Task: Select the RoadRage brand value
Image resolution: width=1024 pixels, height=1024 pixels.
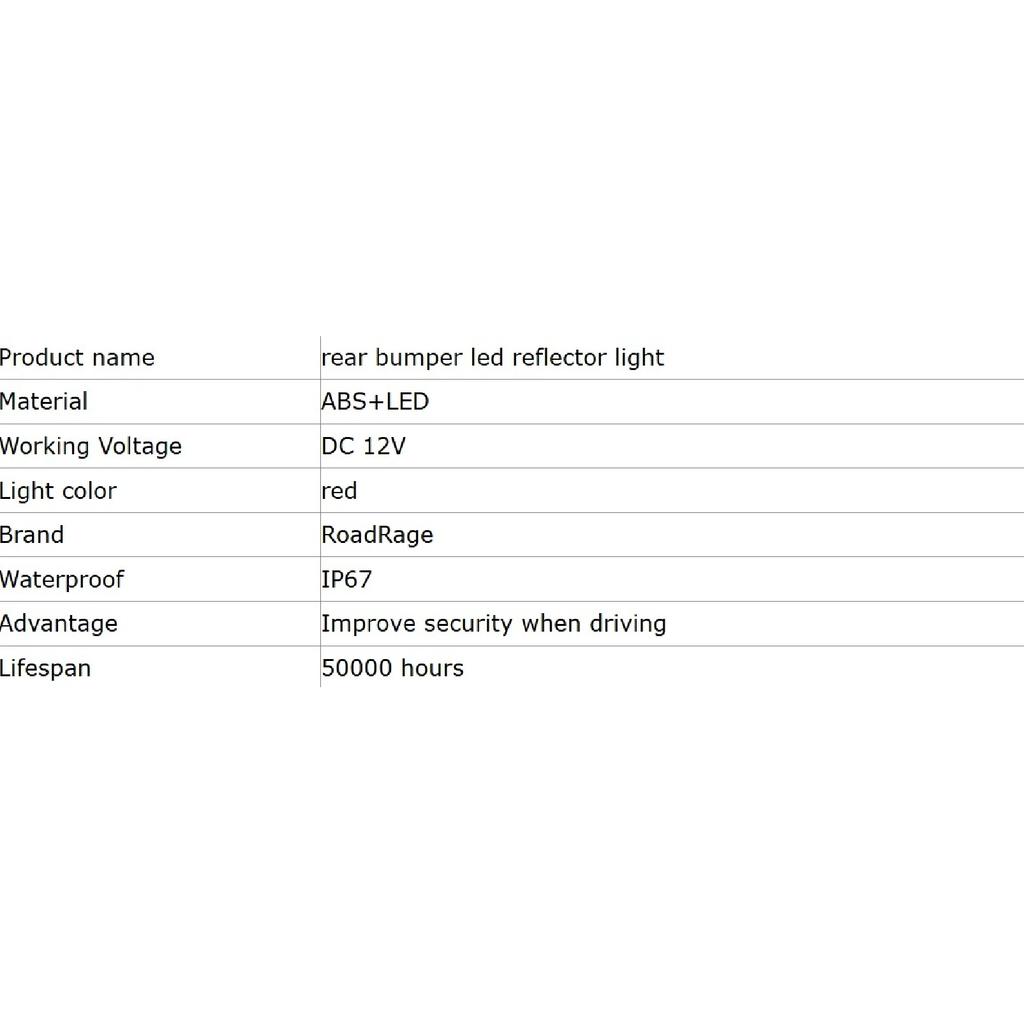Action: coord(377,536)
